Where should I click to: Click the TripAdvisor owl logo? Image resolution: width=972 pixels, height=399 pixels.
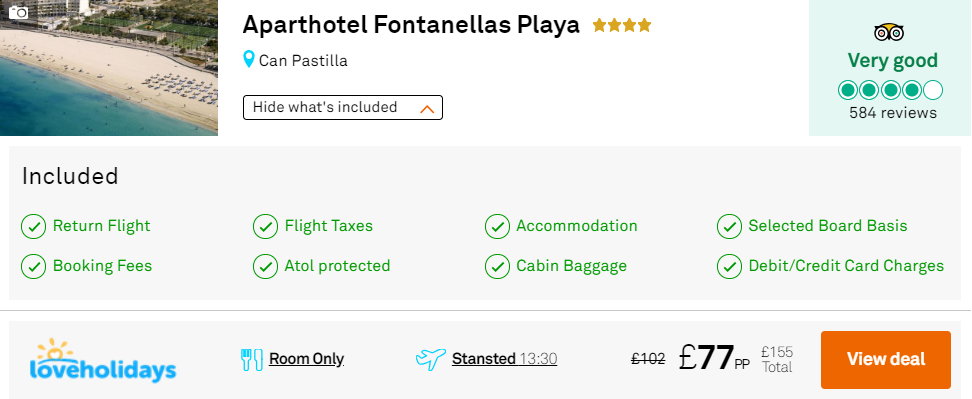(x=889, y=32)
